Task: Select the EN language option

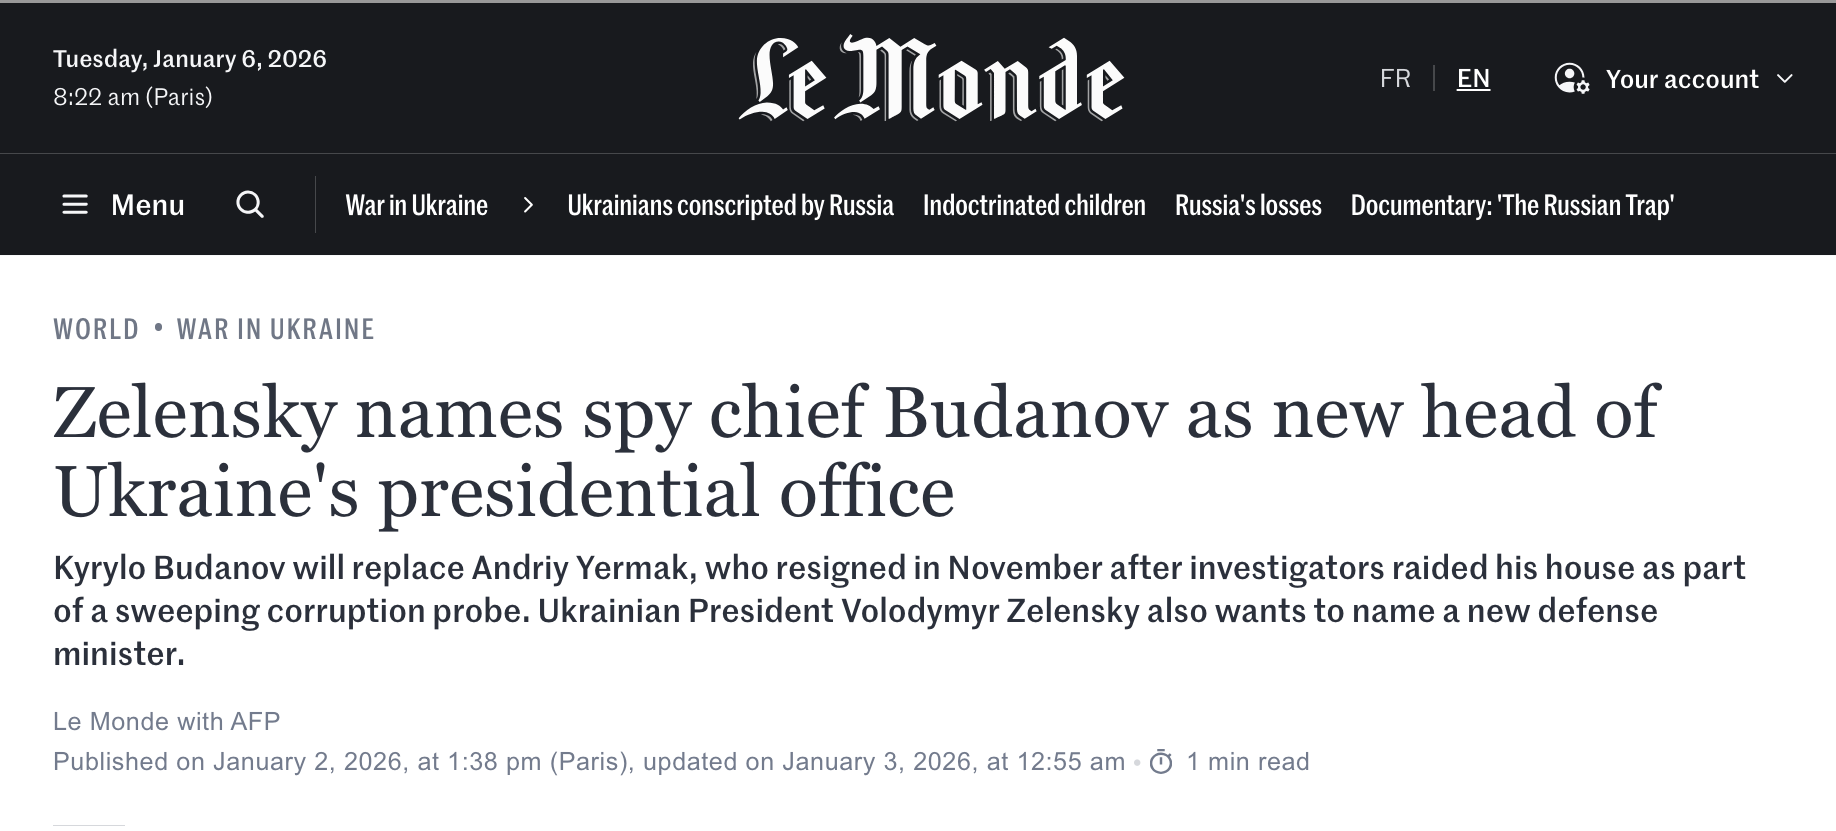Action: point(1473,79)
